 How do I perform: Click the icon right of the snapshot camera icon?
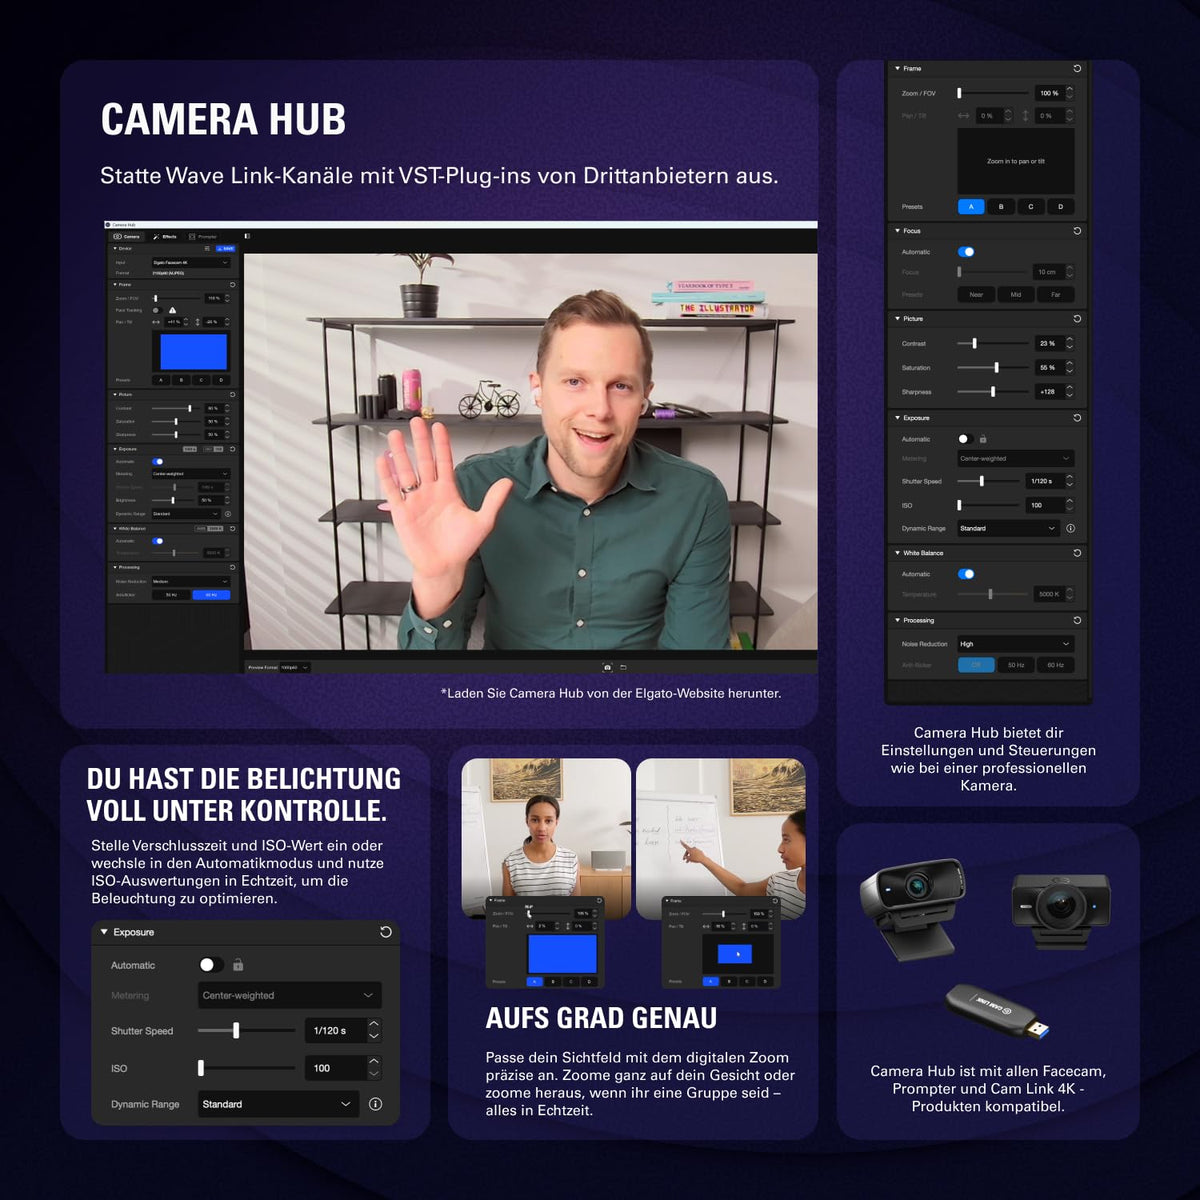[x=623, y=667]
